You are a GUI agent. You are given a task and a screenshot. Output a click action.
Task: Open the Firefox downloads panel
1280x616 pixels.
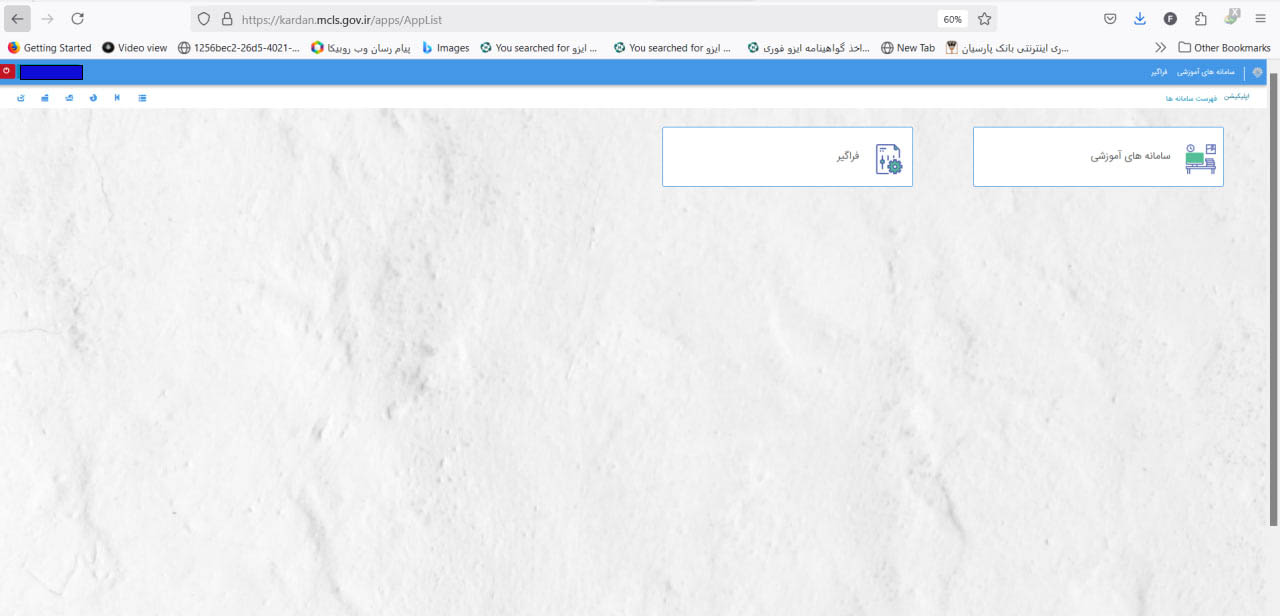click(1140, 19)
